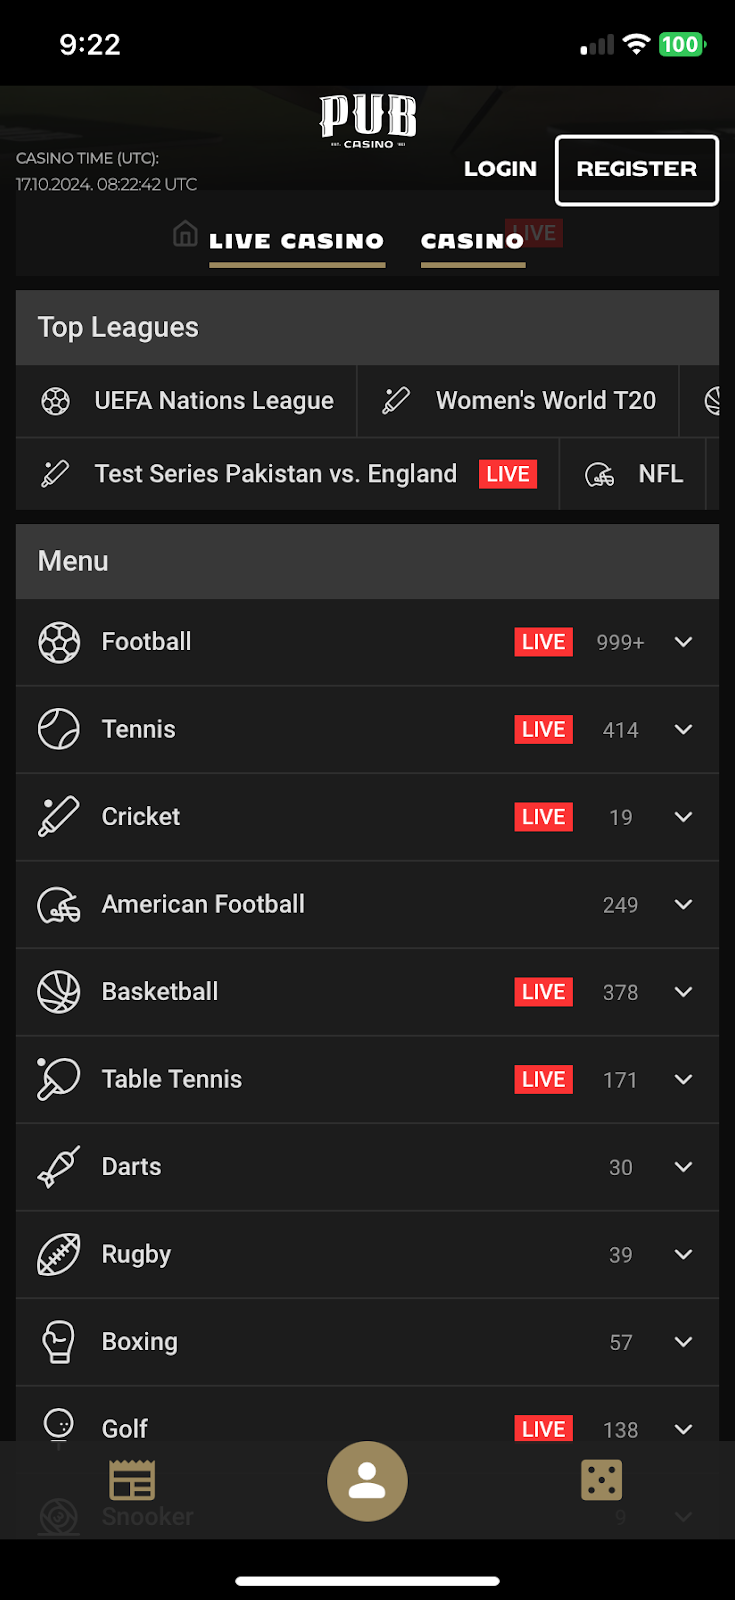Tap the football icon in the menu

pyautogui.click(x=59, y=642)
